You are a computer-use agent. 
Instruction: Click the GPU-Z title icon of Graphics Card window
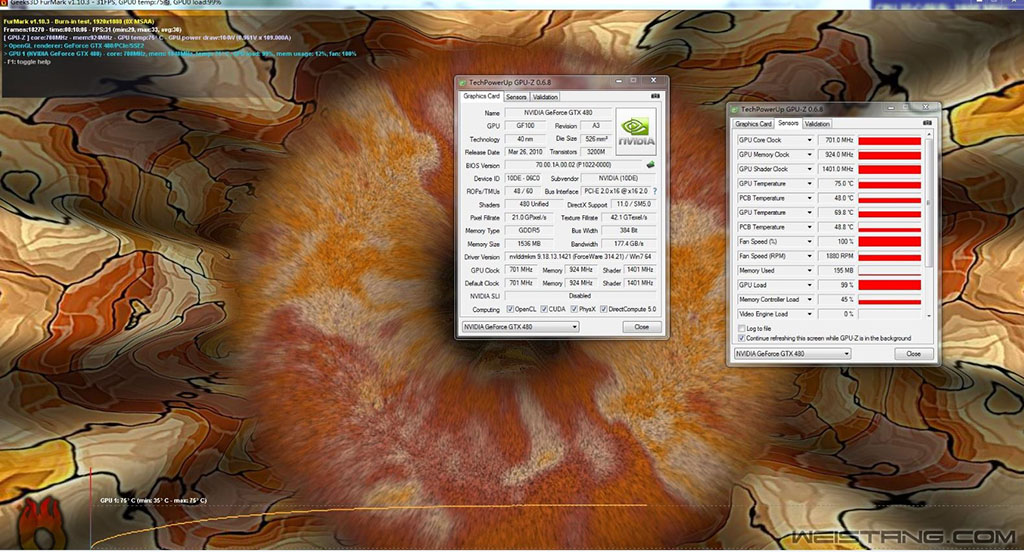[462, 82]
